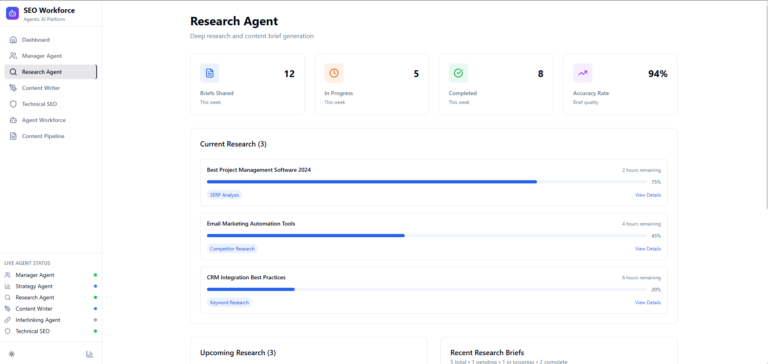The height and width of the screenshot is (364, 768).
Task: View Details for Email Marketing Automation Tools
Action: pyautogui.click(x=648, y=249)
